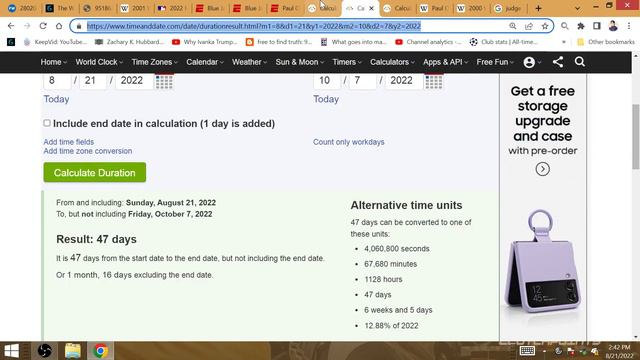Screen dimensions: 640x360
Task: Click the ad's circled arrow button
Action: [542, 169]
